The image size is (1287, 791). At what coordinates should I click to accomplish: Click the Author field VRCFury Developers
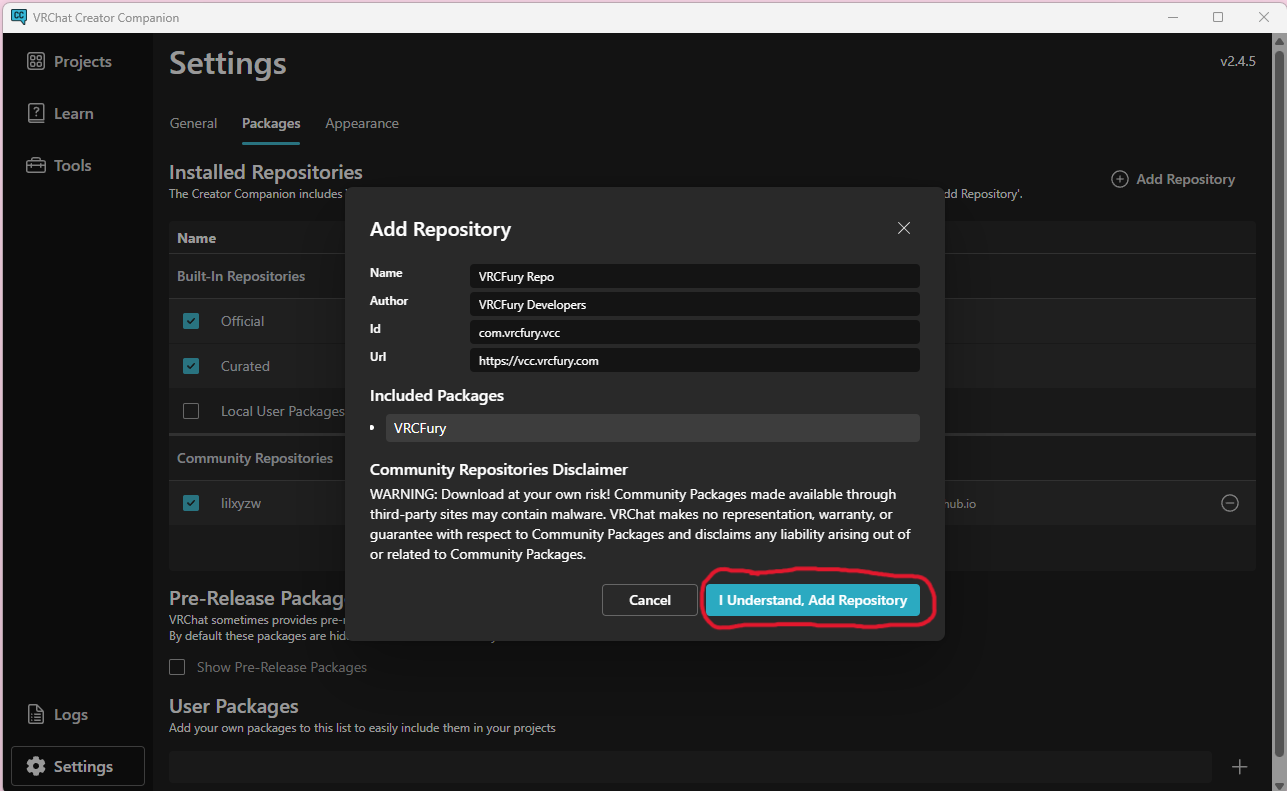coord(695,304)
